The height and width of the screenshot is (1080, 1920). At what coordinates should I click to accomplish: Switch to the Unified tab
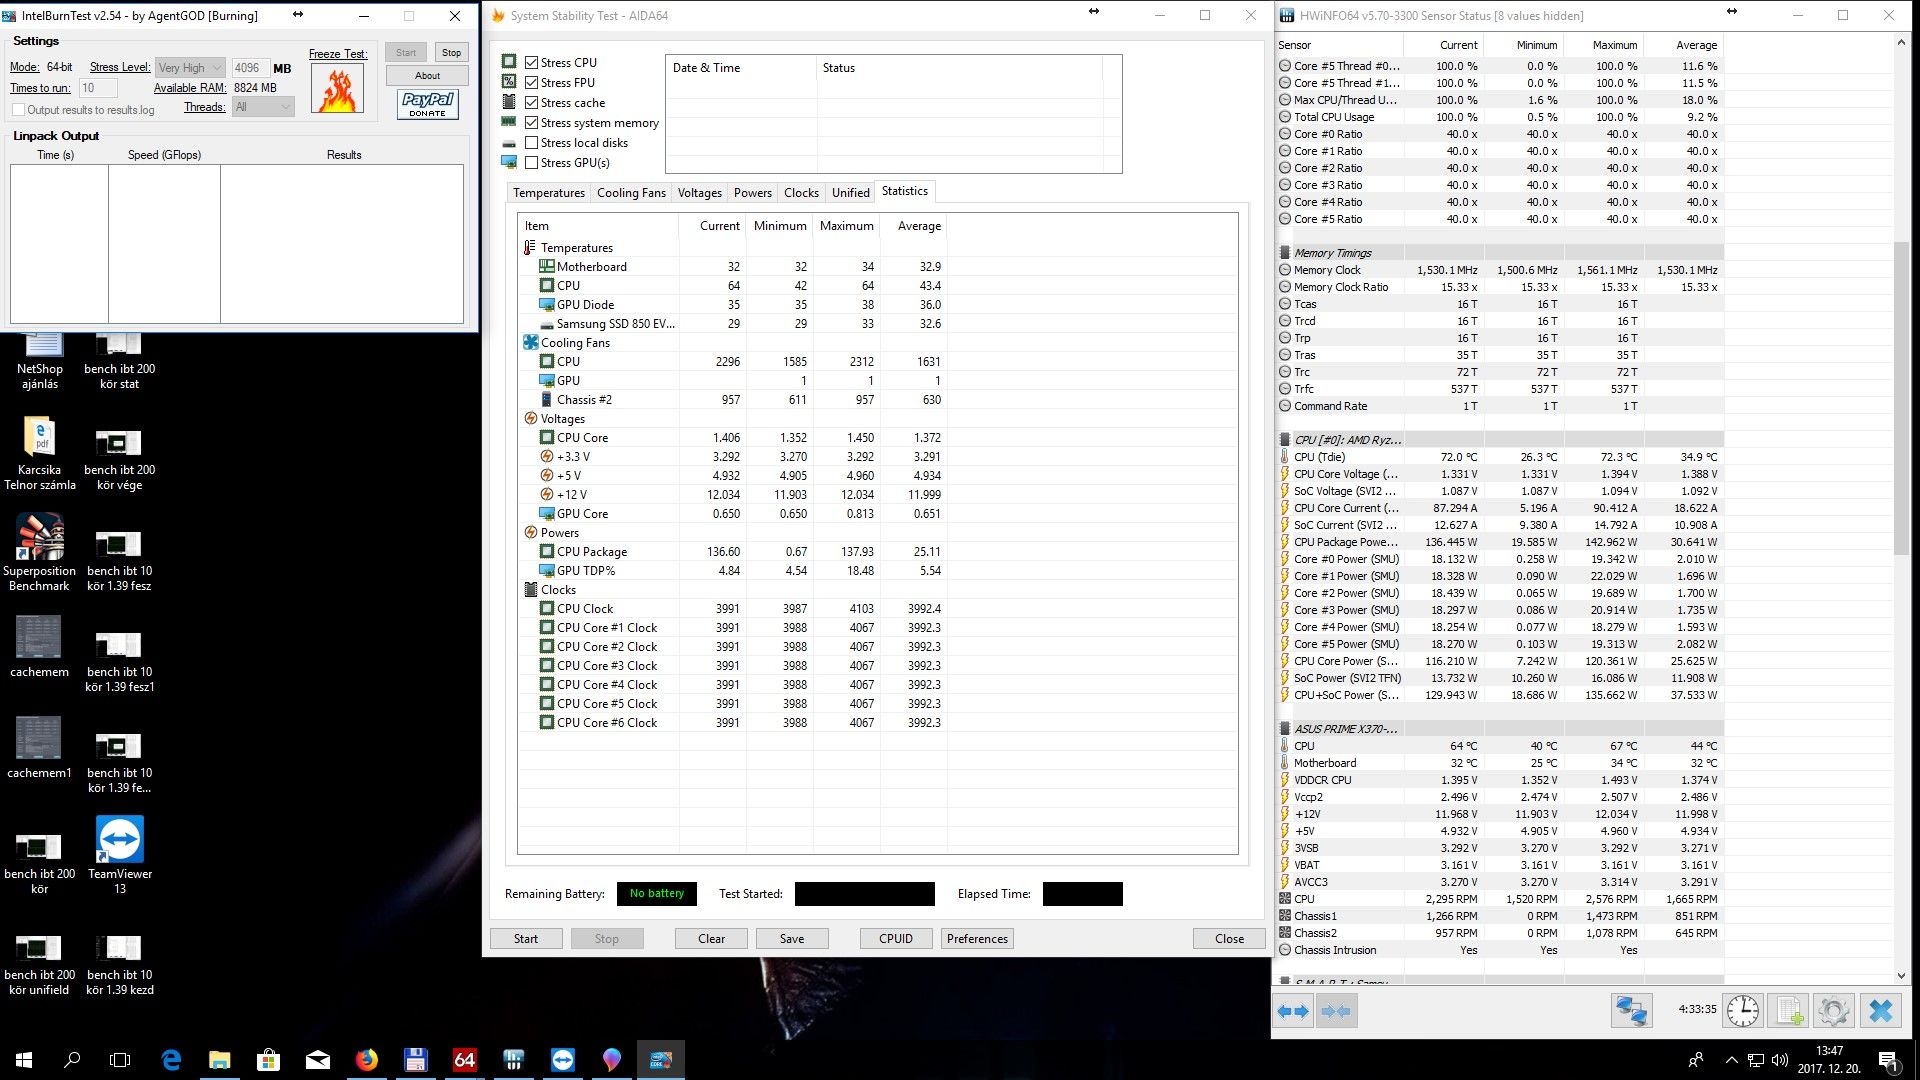tap(850, 193)
